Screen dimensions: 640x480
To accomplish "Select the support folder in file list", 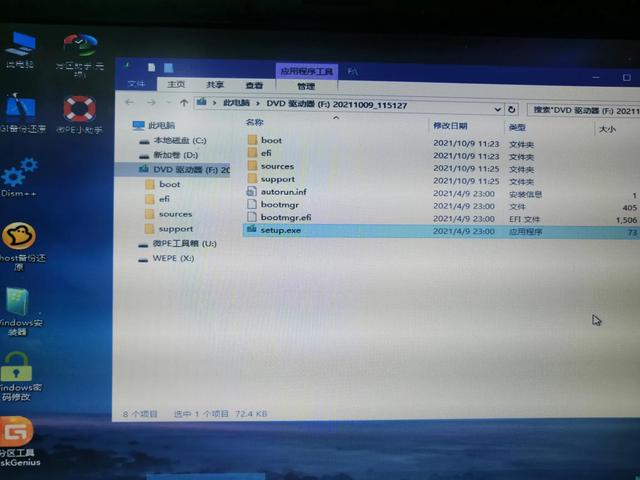I will point(271,179).
